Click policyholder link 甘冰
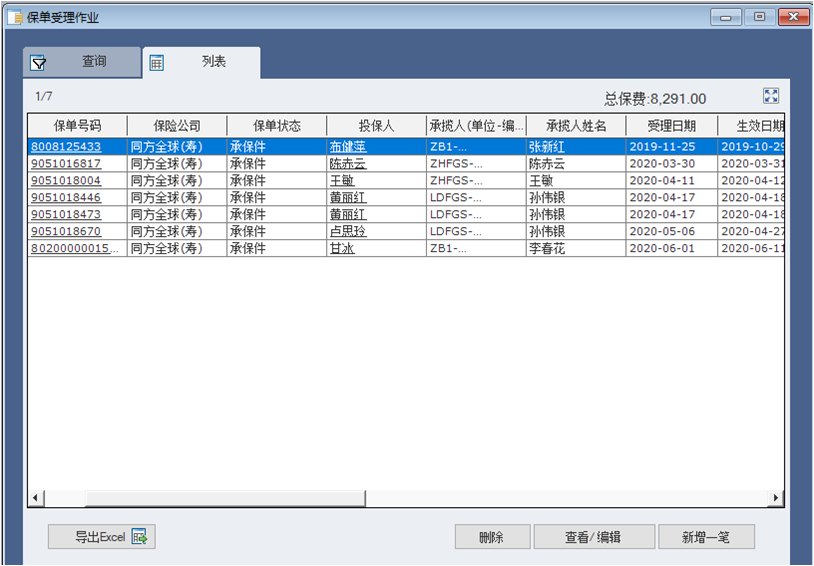The height and width of the screenshot is (566, 814). coord(342,248)
